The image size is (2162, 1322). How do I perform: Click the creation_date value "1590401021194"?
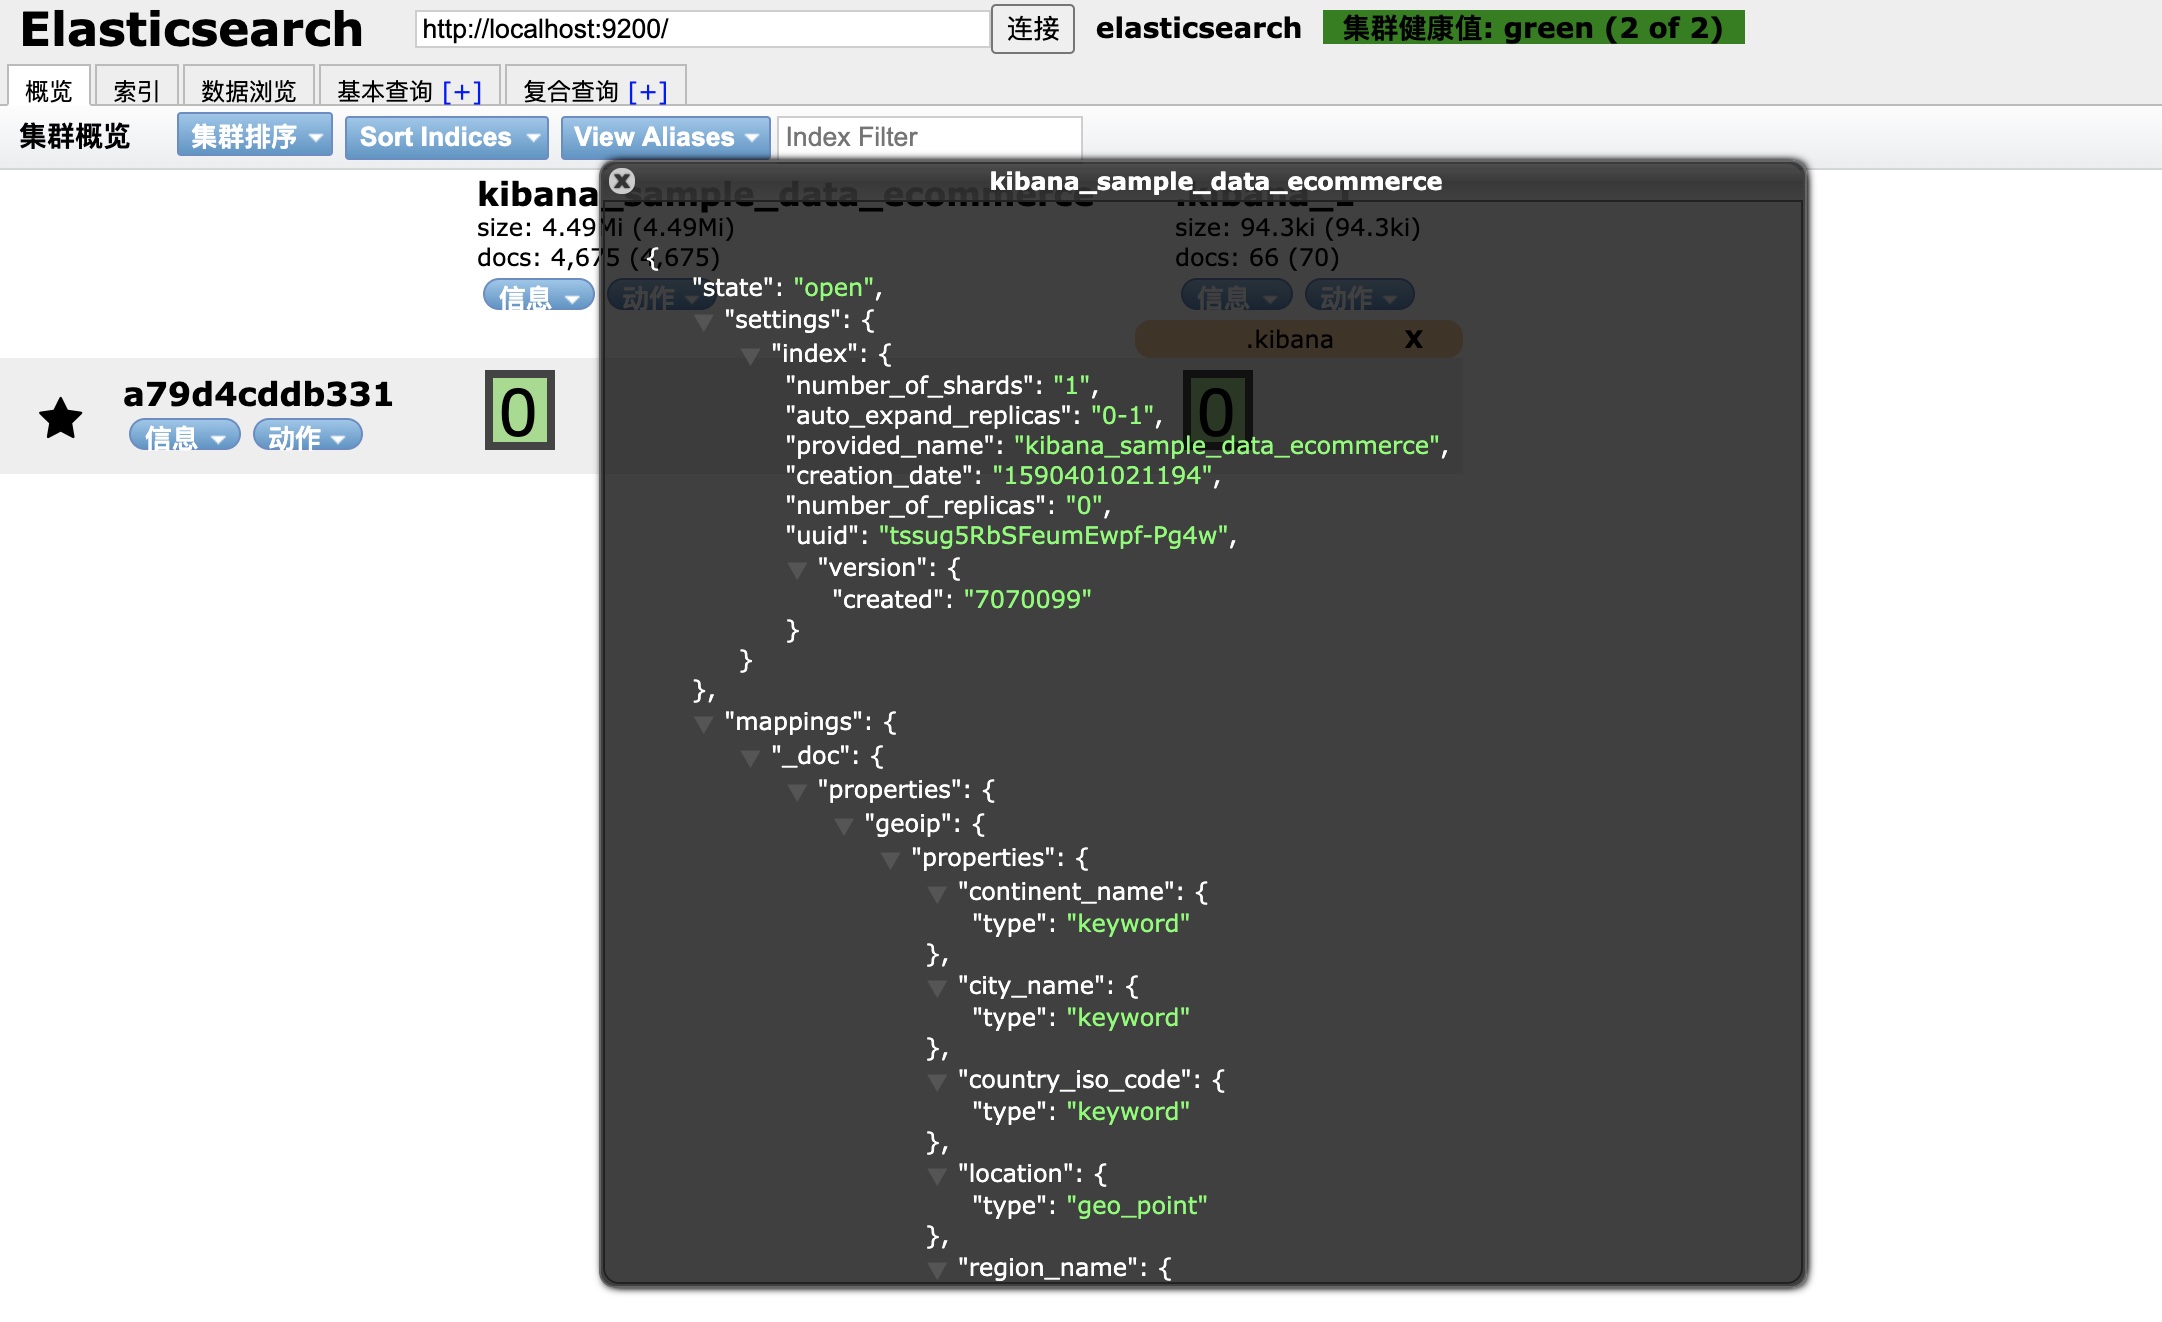pyautogui.click(x=1102, y=476)
